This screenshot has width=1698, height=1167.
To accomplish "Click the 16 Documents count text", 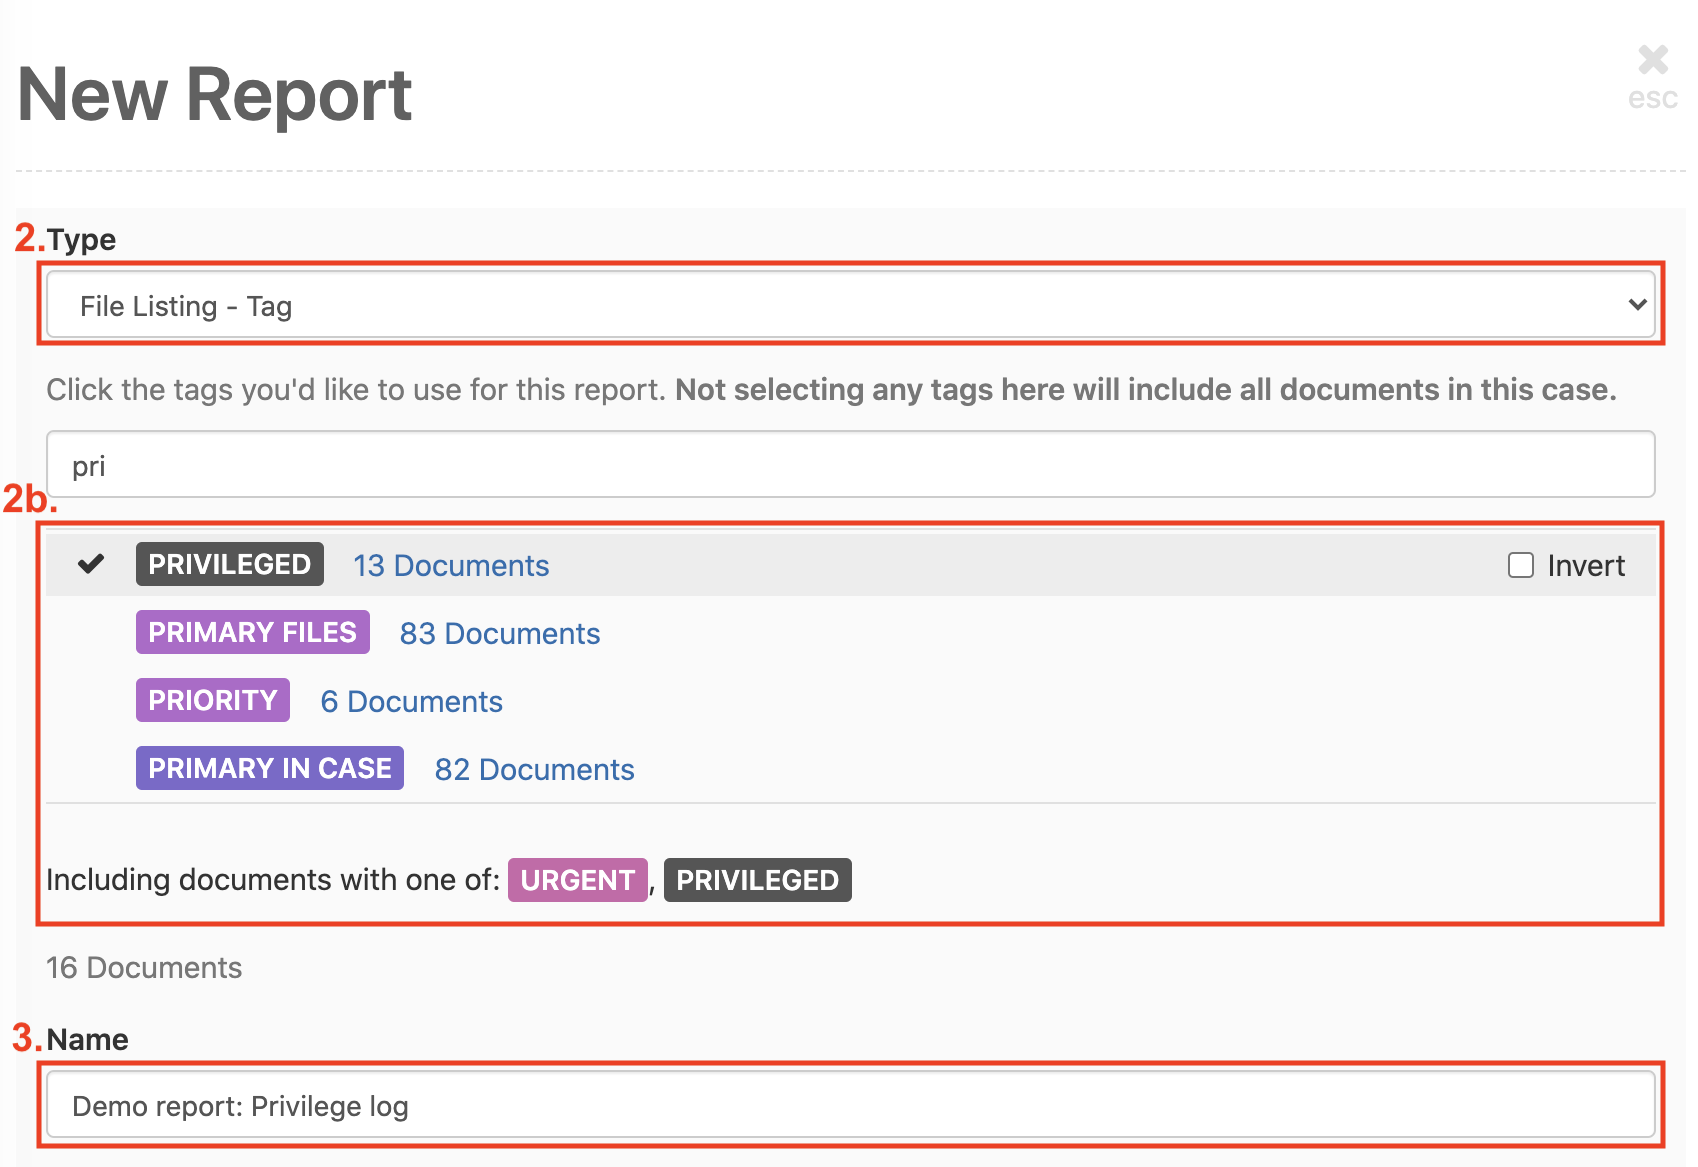I will pyautogui.click(x=143, y=967).
